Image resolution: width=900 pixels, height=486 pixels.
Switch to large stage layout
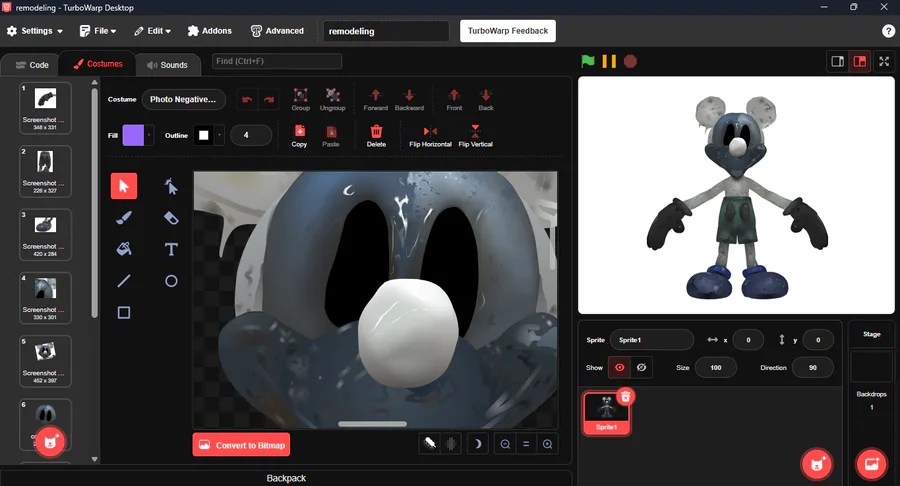coord(860,61)
